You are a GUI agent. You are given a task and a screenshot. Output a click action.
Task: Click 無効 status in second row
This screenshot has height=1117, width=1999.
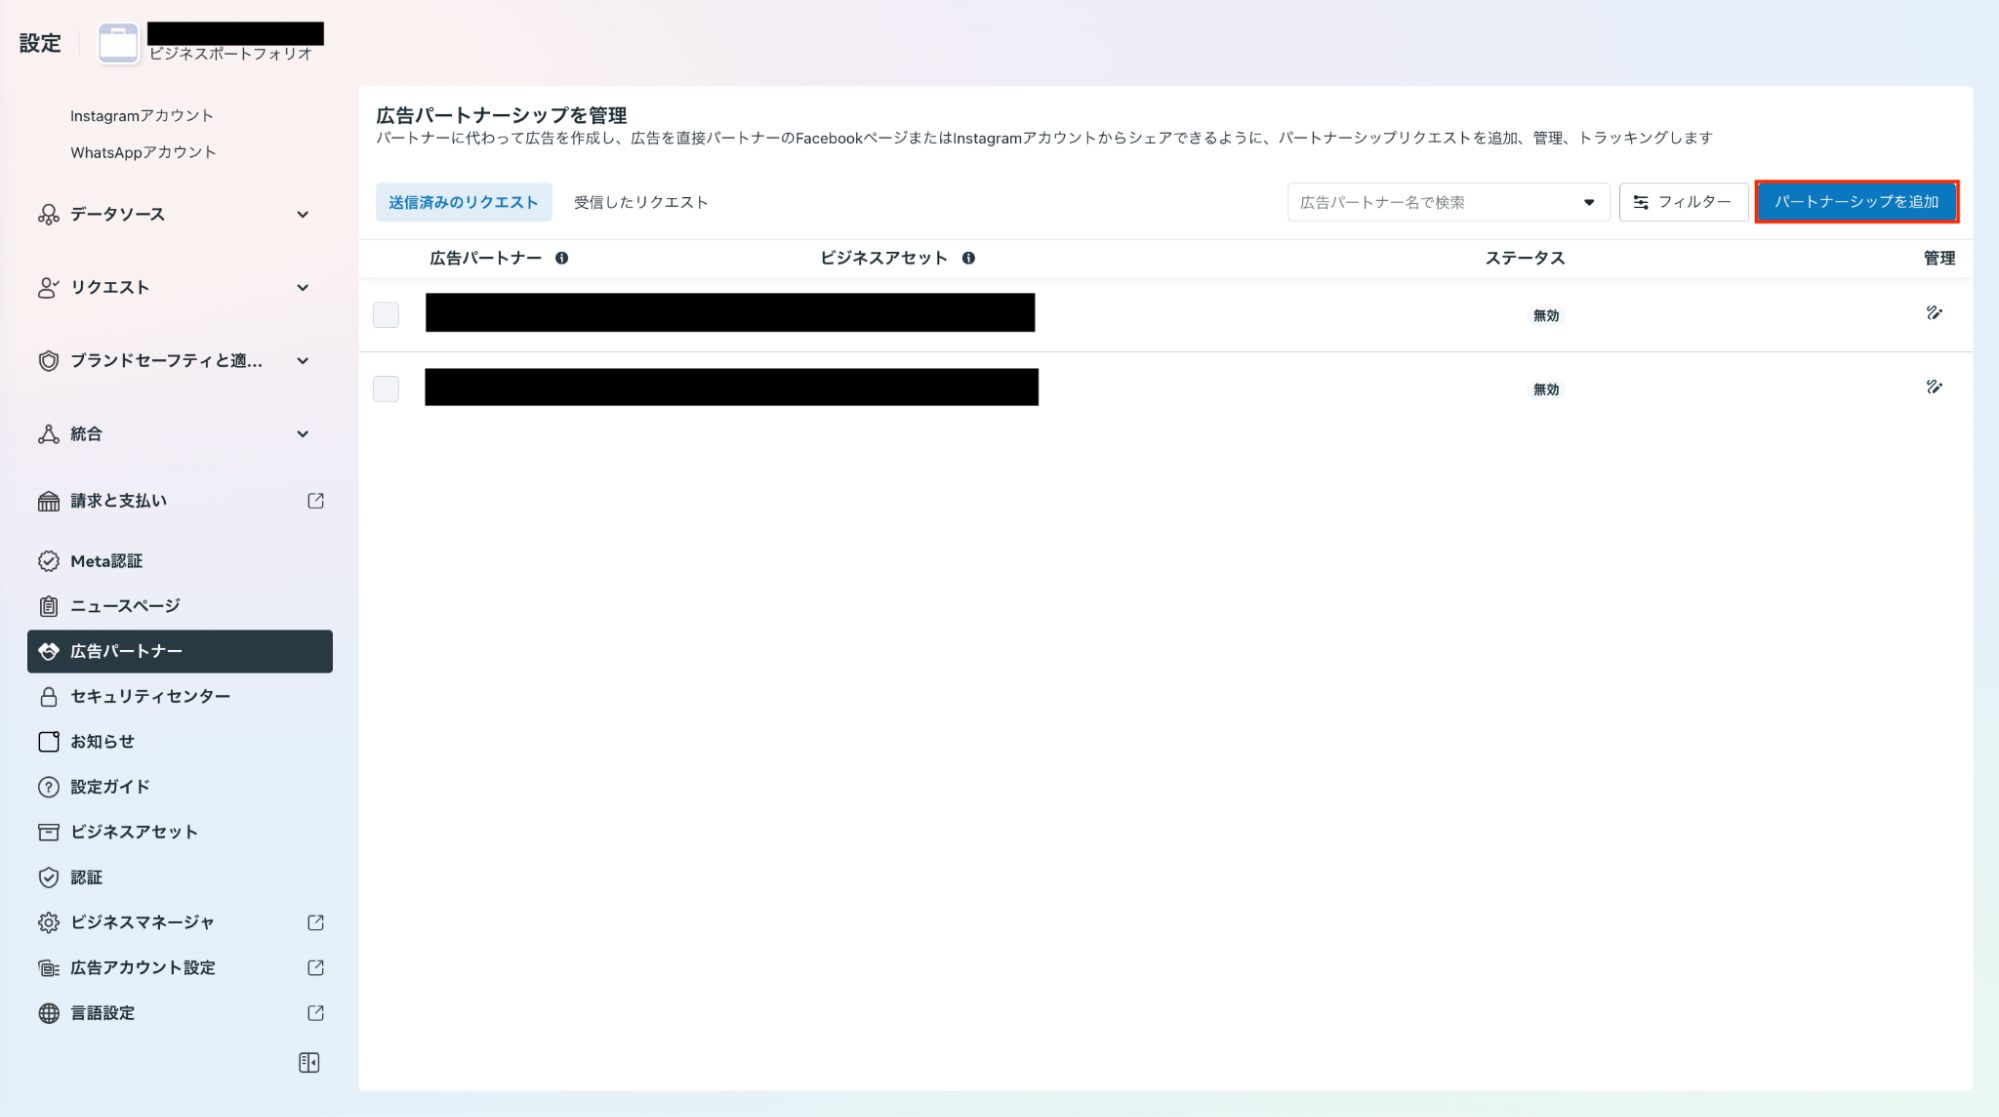pyautogui.click(x=1546, y=390)
